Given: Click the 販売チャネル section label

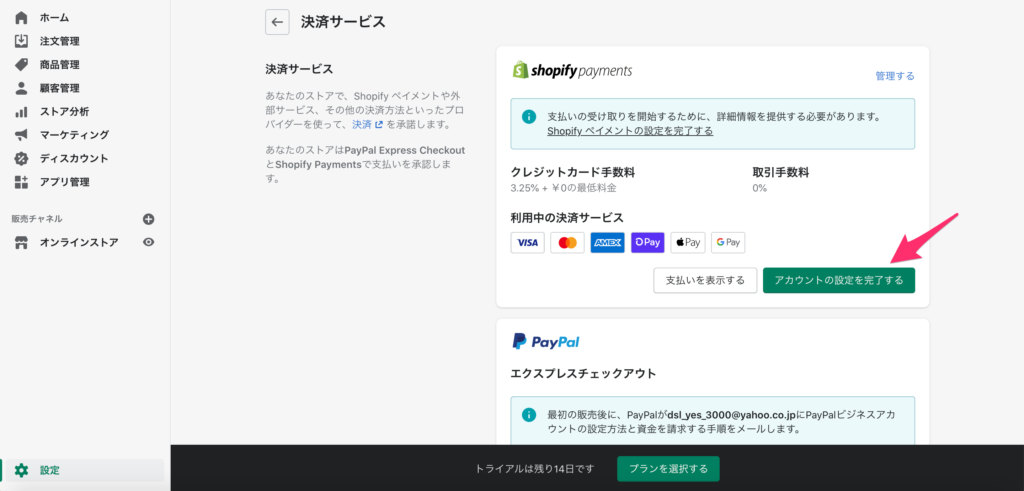Looking at the screenshot, I should (x=37, y=219).
